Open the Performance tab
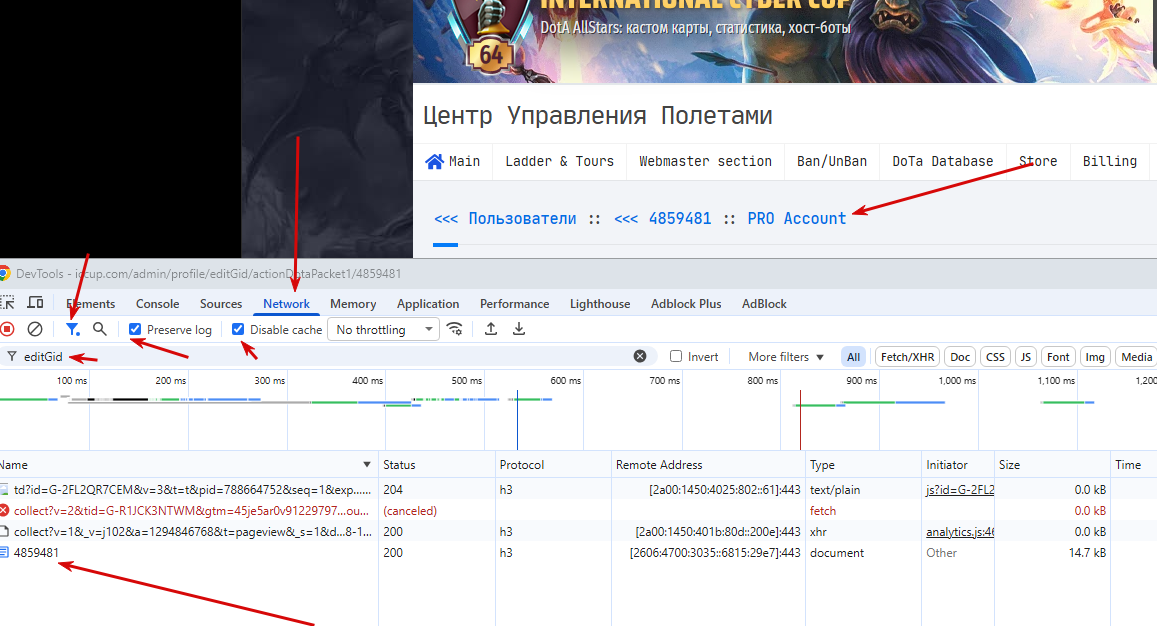This screenshot has width=1157, height=626. pos(514,303)
